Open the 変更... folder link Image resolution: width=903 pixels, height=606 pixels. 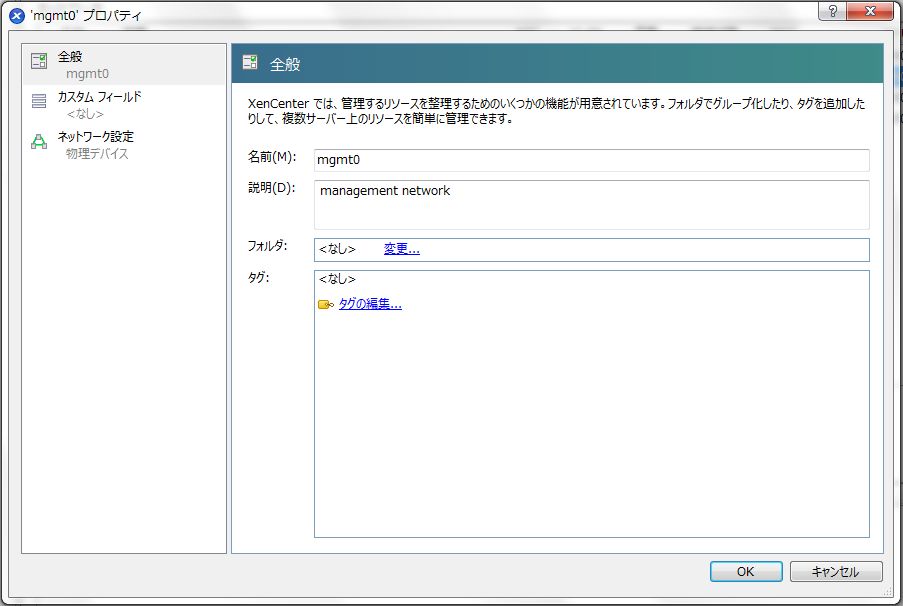(401, 249)
